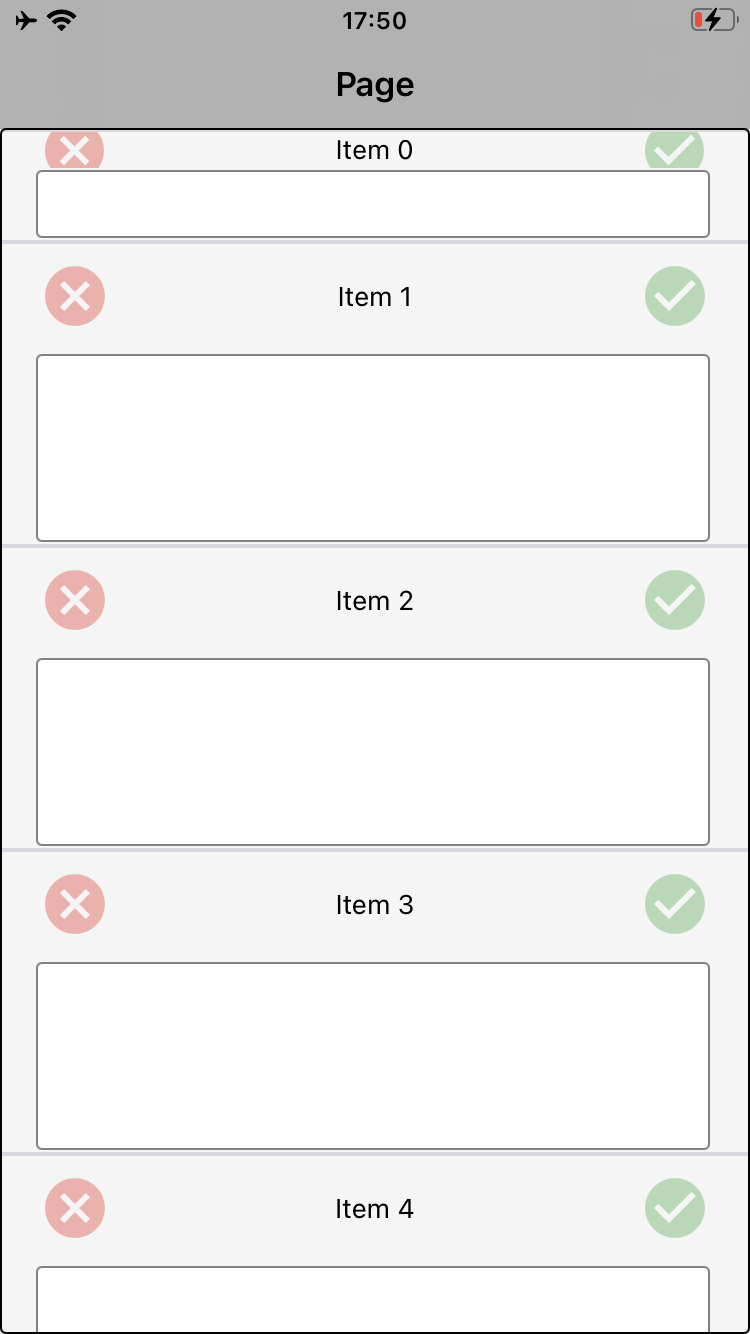The width and height of the screenshot is (750, 1334).
Task: Tap the Page title in header
Action: click(375, 85)
